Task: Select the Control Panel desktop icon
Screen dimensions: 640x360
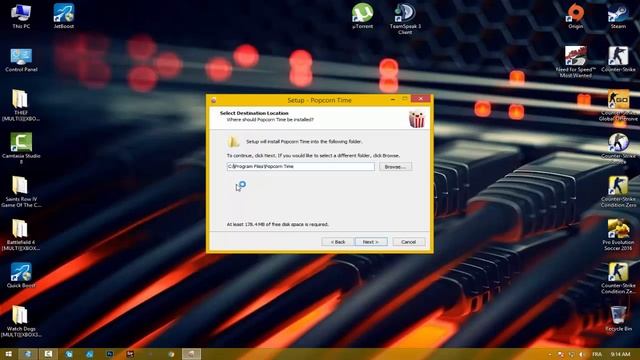Action: point(21,60)
